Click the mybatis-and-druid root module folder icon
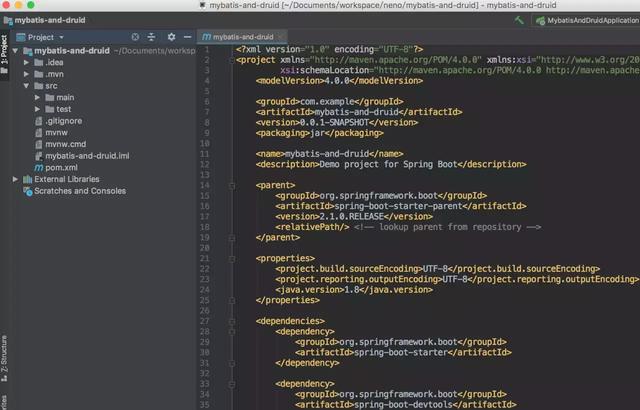The height and width of the screenshot is (410, 640). 28,51
